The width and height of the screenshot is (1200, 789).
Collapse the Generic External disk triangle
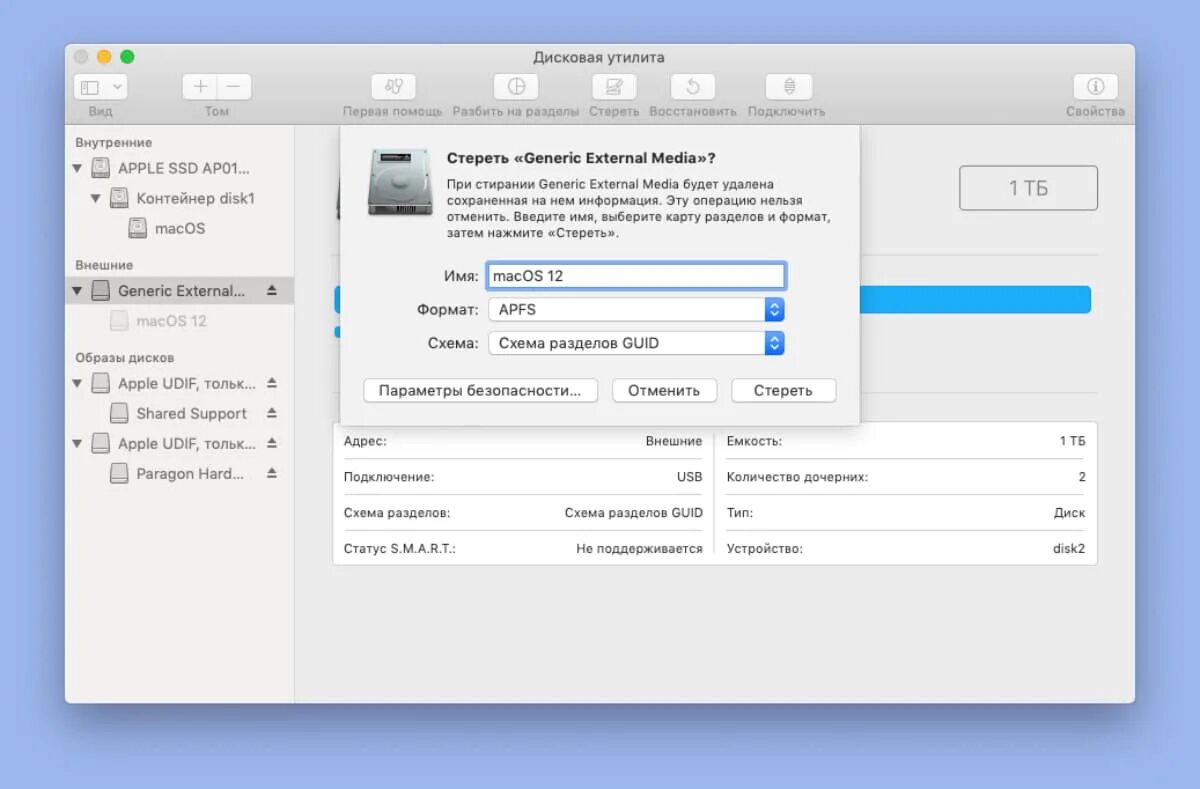pyautogui.click(x=77, y=291)
